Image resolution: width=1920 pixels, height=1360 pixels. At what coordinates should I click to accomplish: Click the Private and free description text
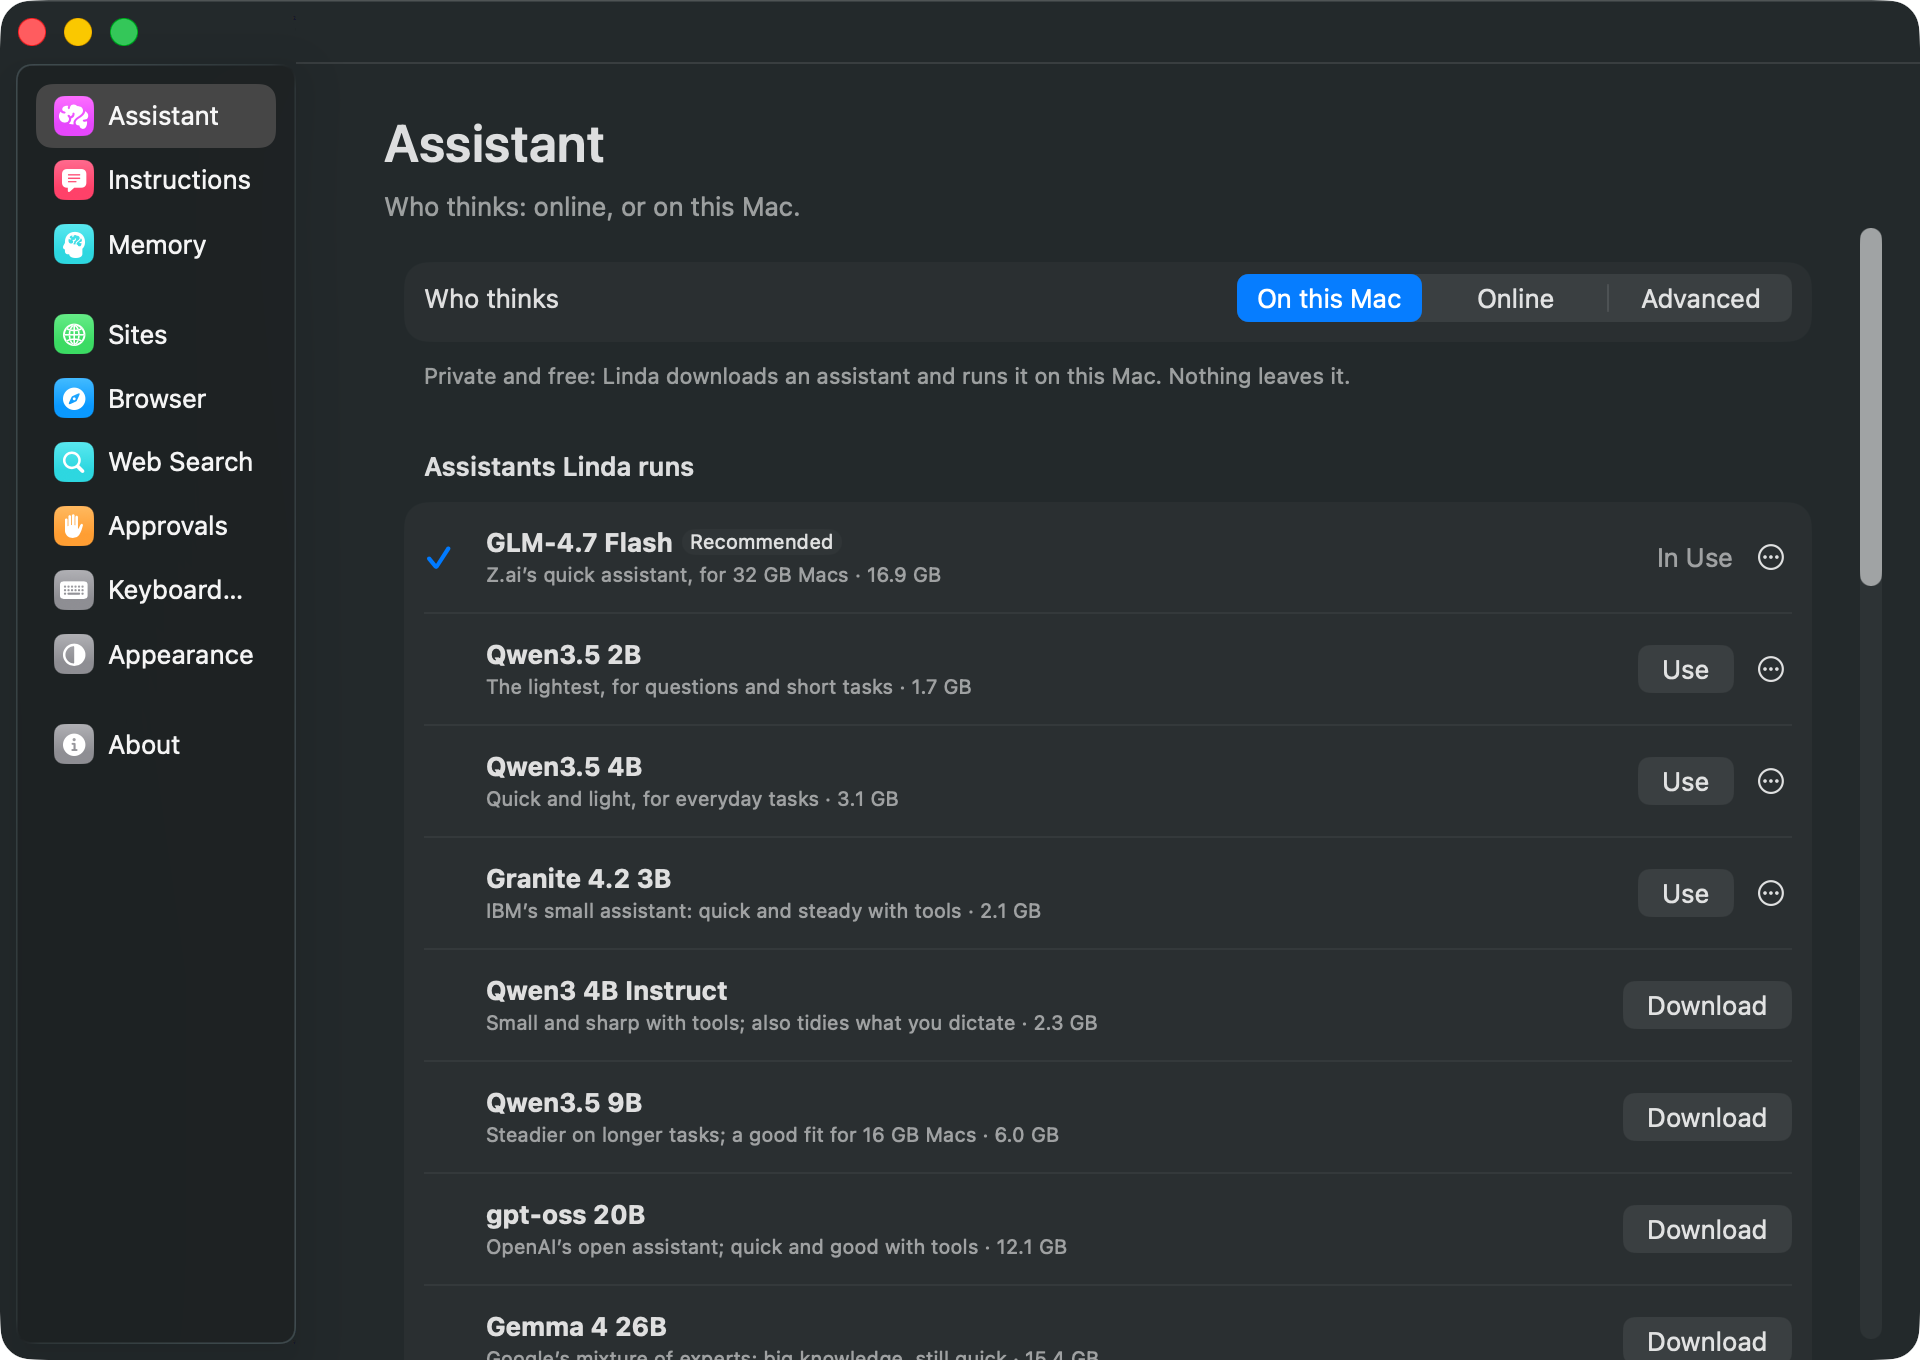[x=887, y=376]
